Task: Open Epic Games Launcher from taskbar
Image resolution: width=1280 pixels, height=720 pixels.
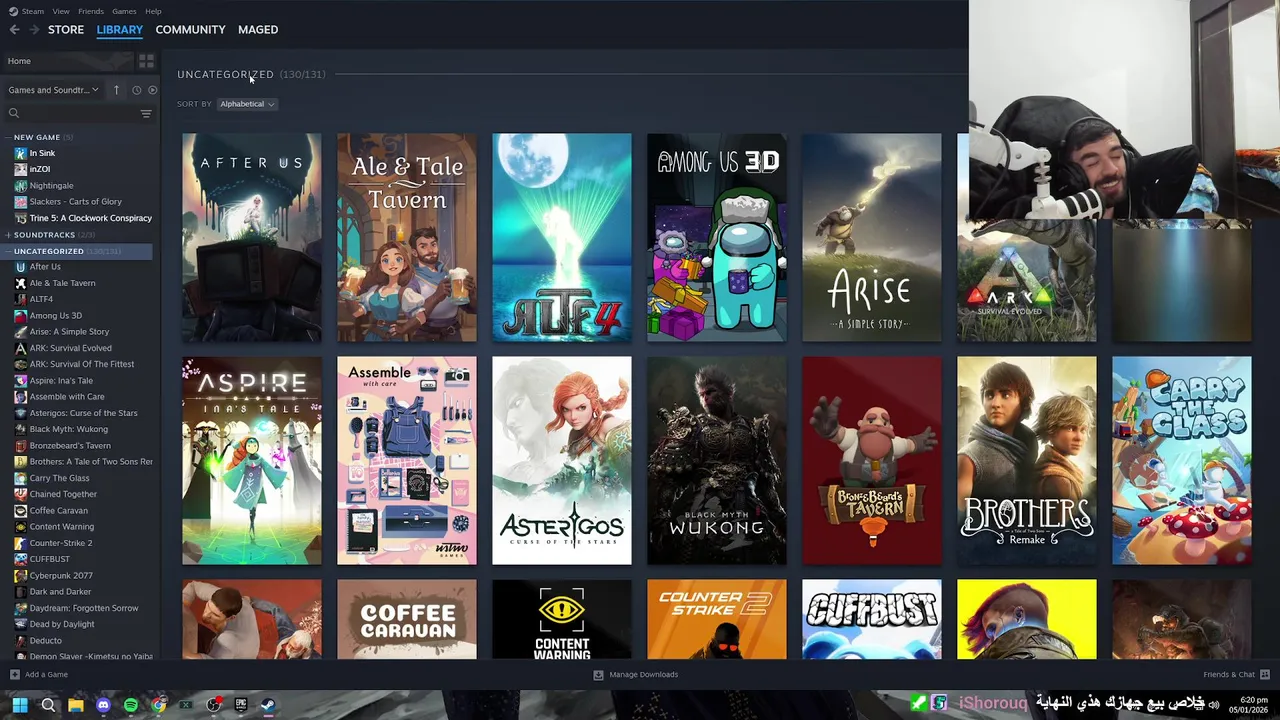Action: [241, 705]
